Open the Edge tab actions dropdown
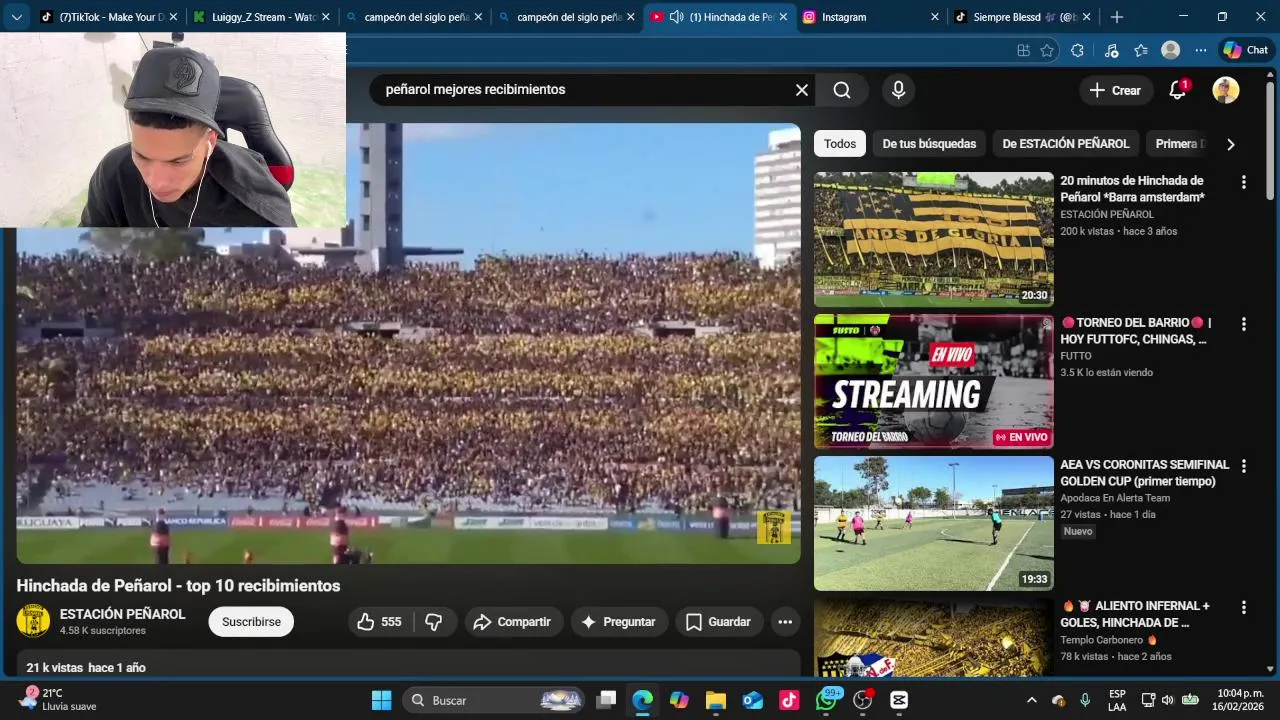Screen dimensions: 1280x720 pyautogui.click(x=17, y=17)
